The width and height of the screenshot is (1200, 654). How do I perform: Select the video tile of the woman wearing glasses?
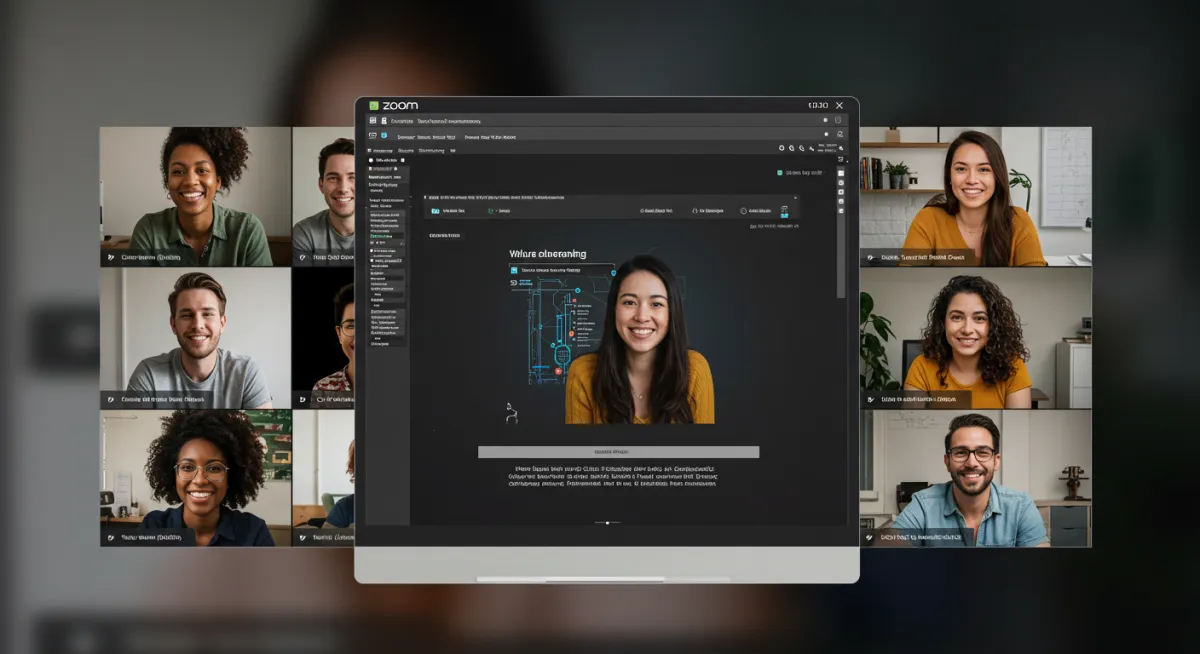coord(195,478)
